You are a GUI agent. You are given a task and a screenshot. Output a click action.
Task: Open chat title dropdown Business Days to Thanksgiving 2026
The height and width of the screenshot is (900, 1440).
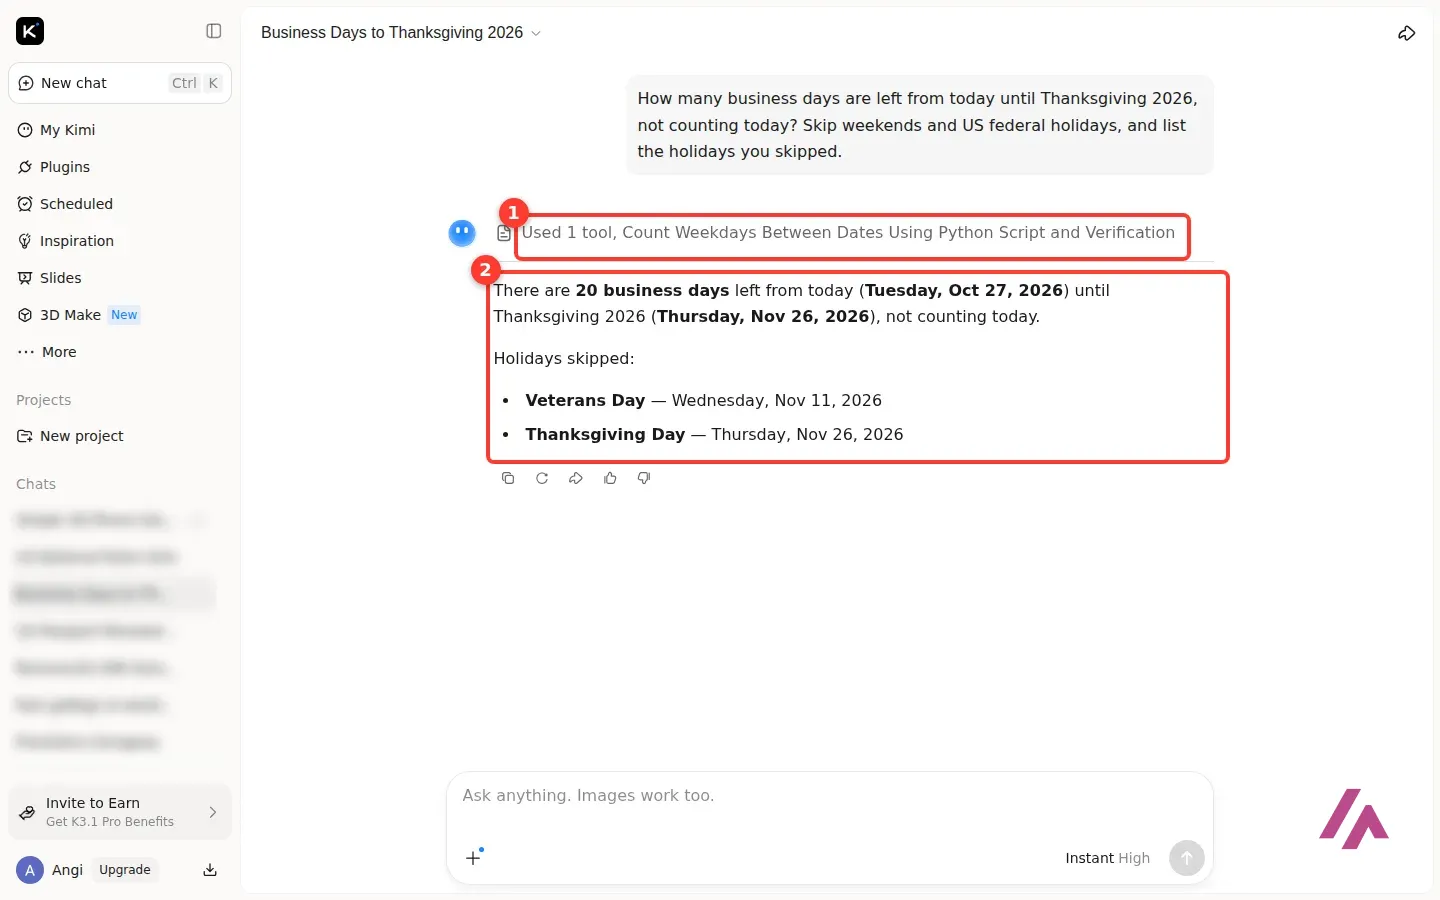click(x=401, y=33)
